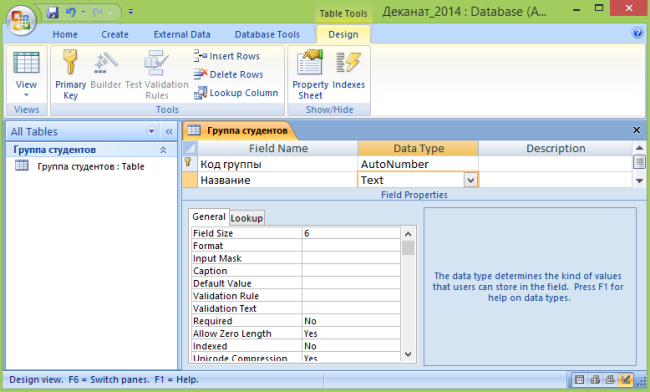The height and width of the screenshot is (392, 650).
Task: Click the Data Type column header
Action: [x=418, y=148]
